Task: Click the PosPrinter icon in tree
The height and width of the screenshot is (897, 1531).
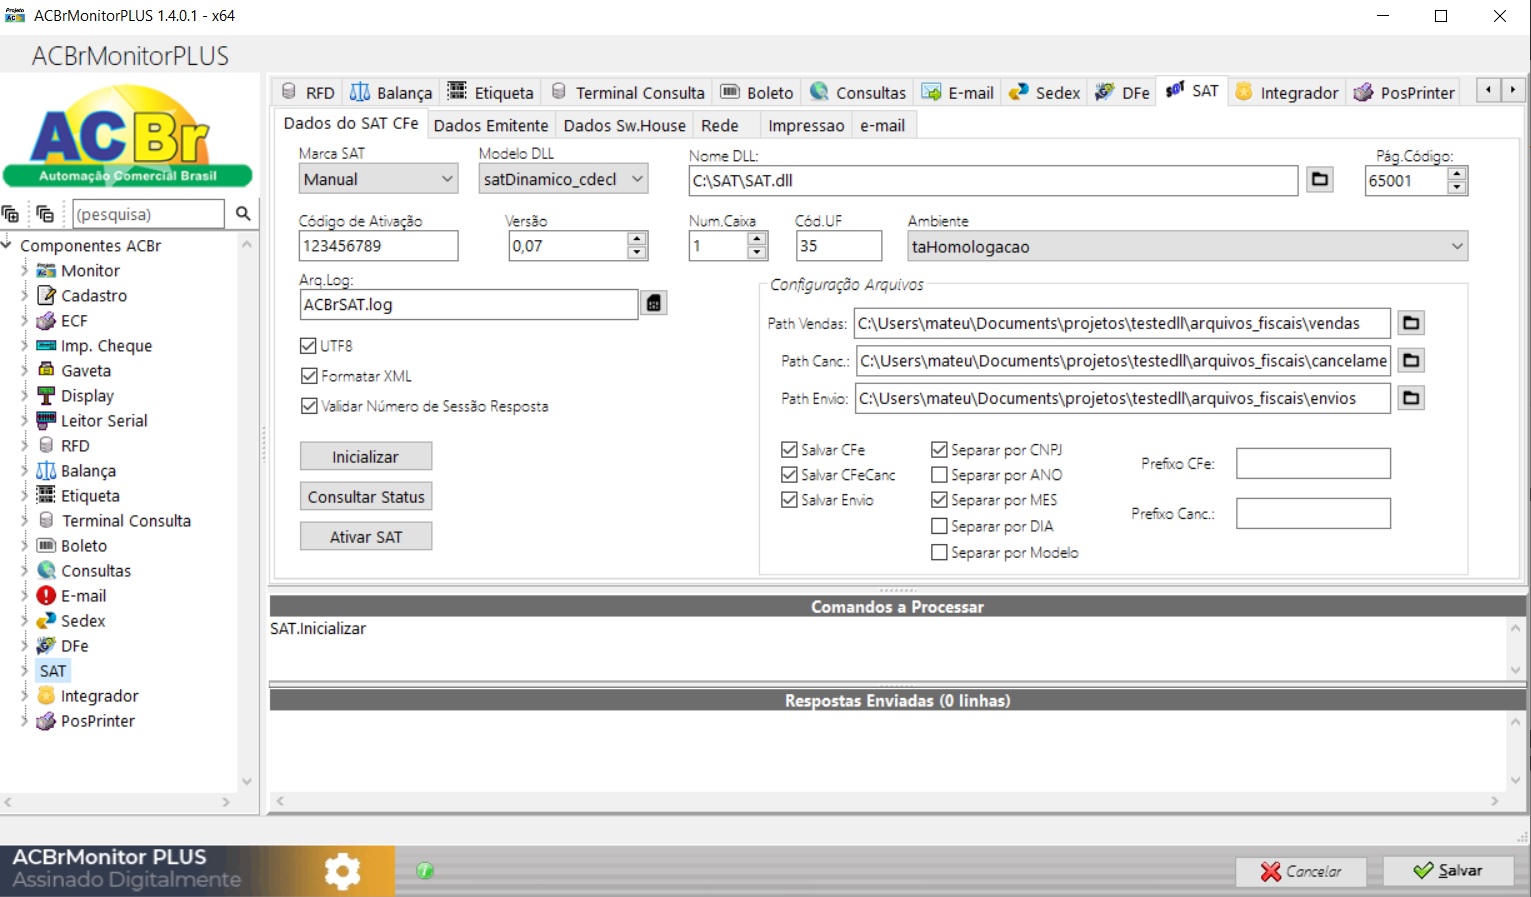Action: 46,721
